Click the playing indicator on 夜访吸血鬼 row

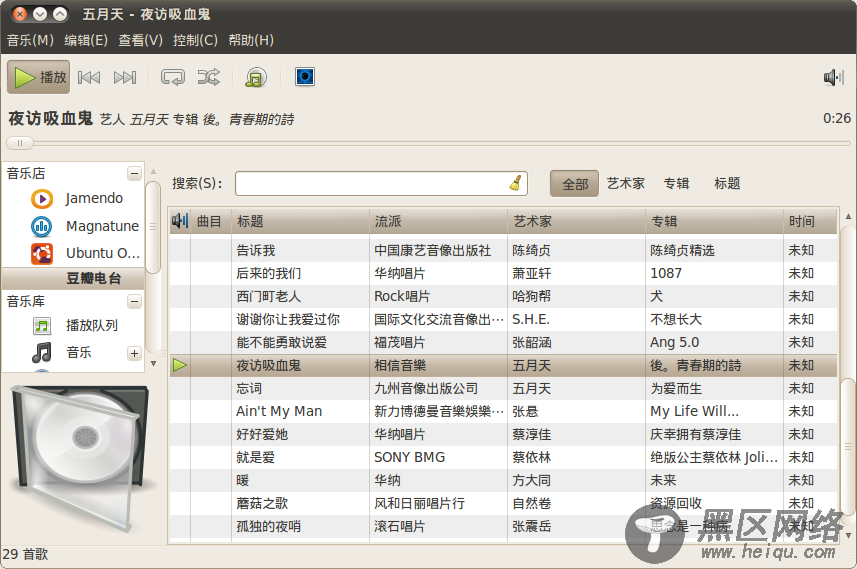[x=180, y=366]
